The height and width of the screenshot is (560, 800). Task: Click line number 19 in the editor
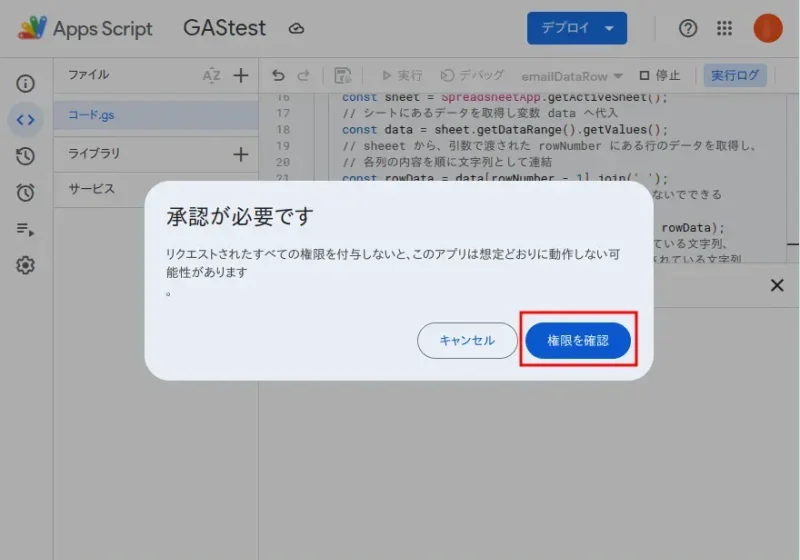(283, 146)
